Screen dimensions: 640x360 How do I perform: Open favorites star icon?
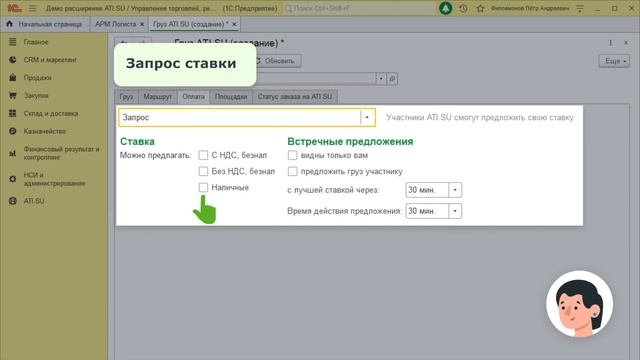point(480,8)
